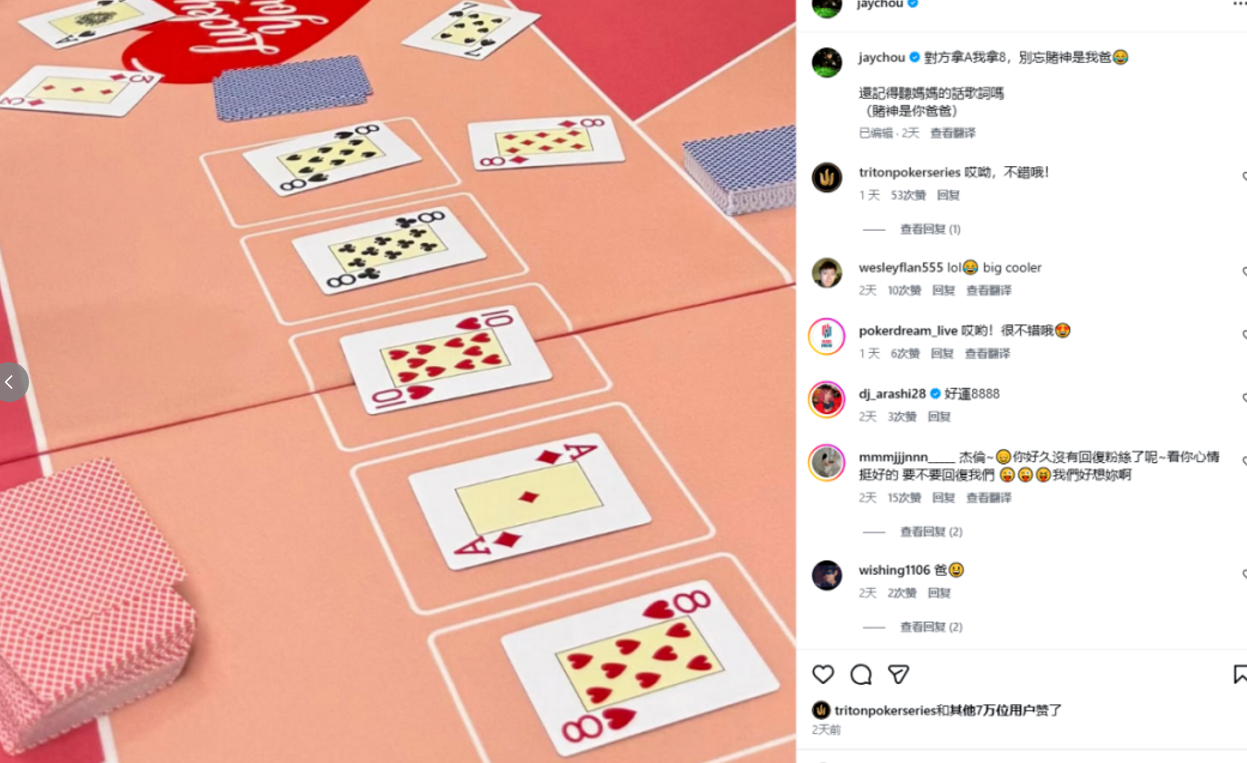Expand replies under wishing1106 comment
Image resolution: width=1247 pixels, height=763 pixels.
(931, 627)
